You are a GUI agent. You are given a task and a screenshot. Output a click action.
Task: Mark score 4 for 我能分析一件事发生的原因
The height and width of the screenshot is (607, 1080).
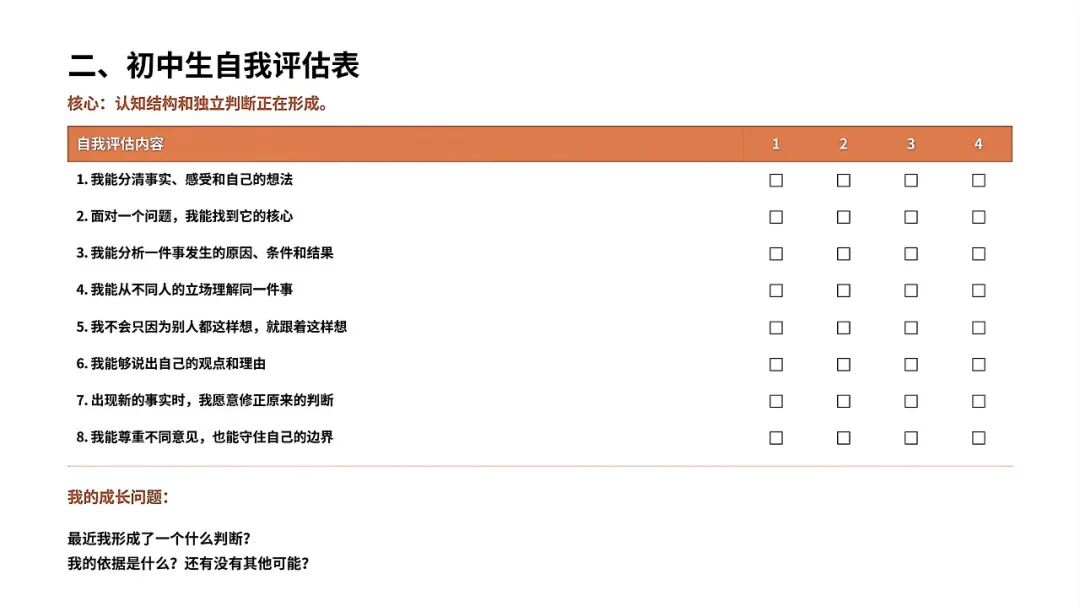pos(978,254)
